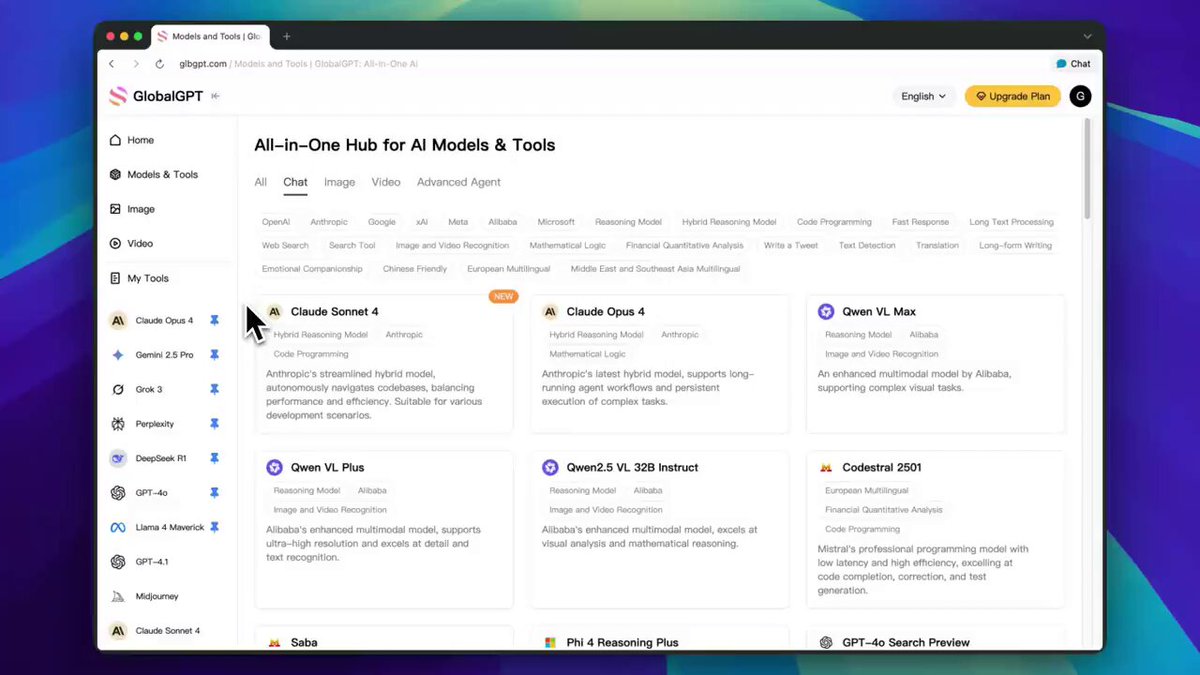The width and height of the screenshot is (1200, 675).
Task: Unpin GPT-4o from sidebar
Action: tap(214, 493)
